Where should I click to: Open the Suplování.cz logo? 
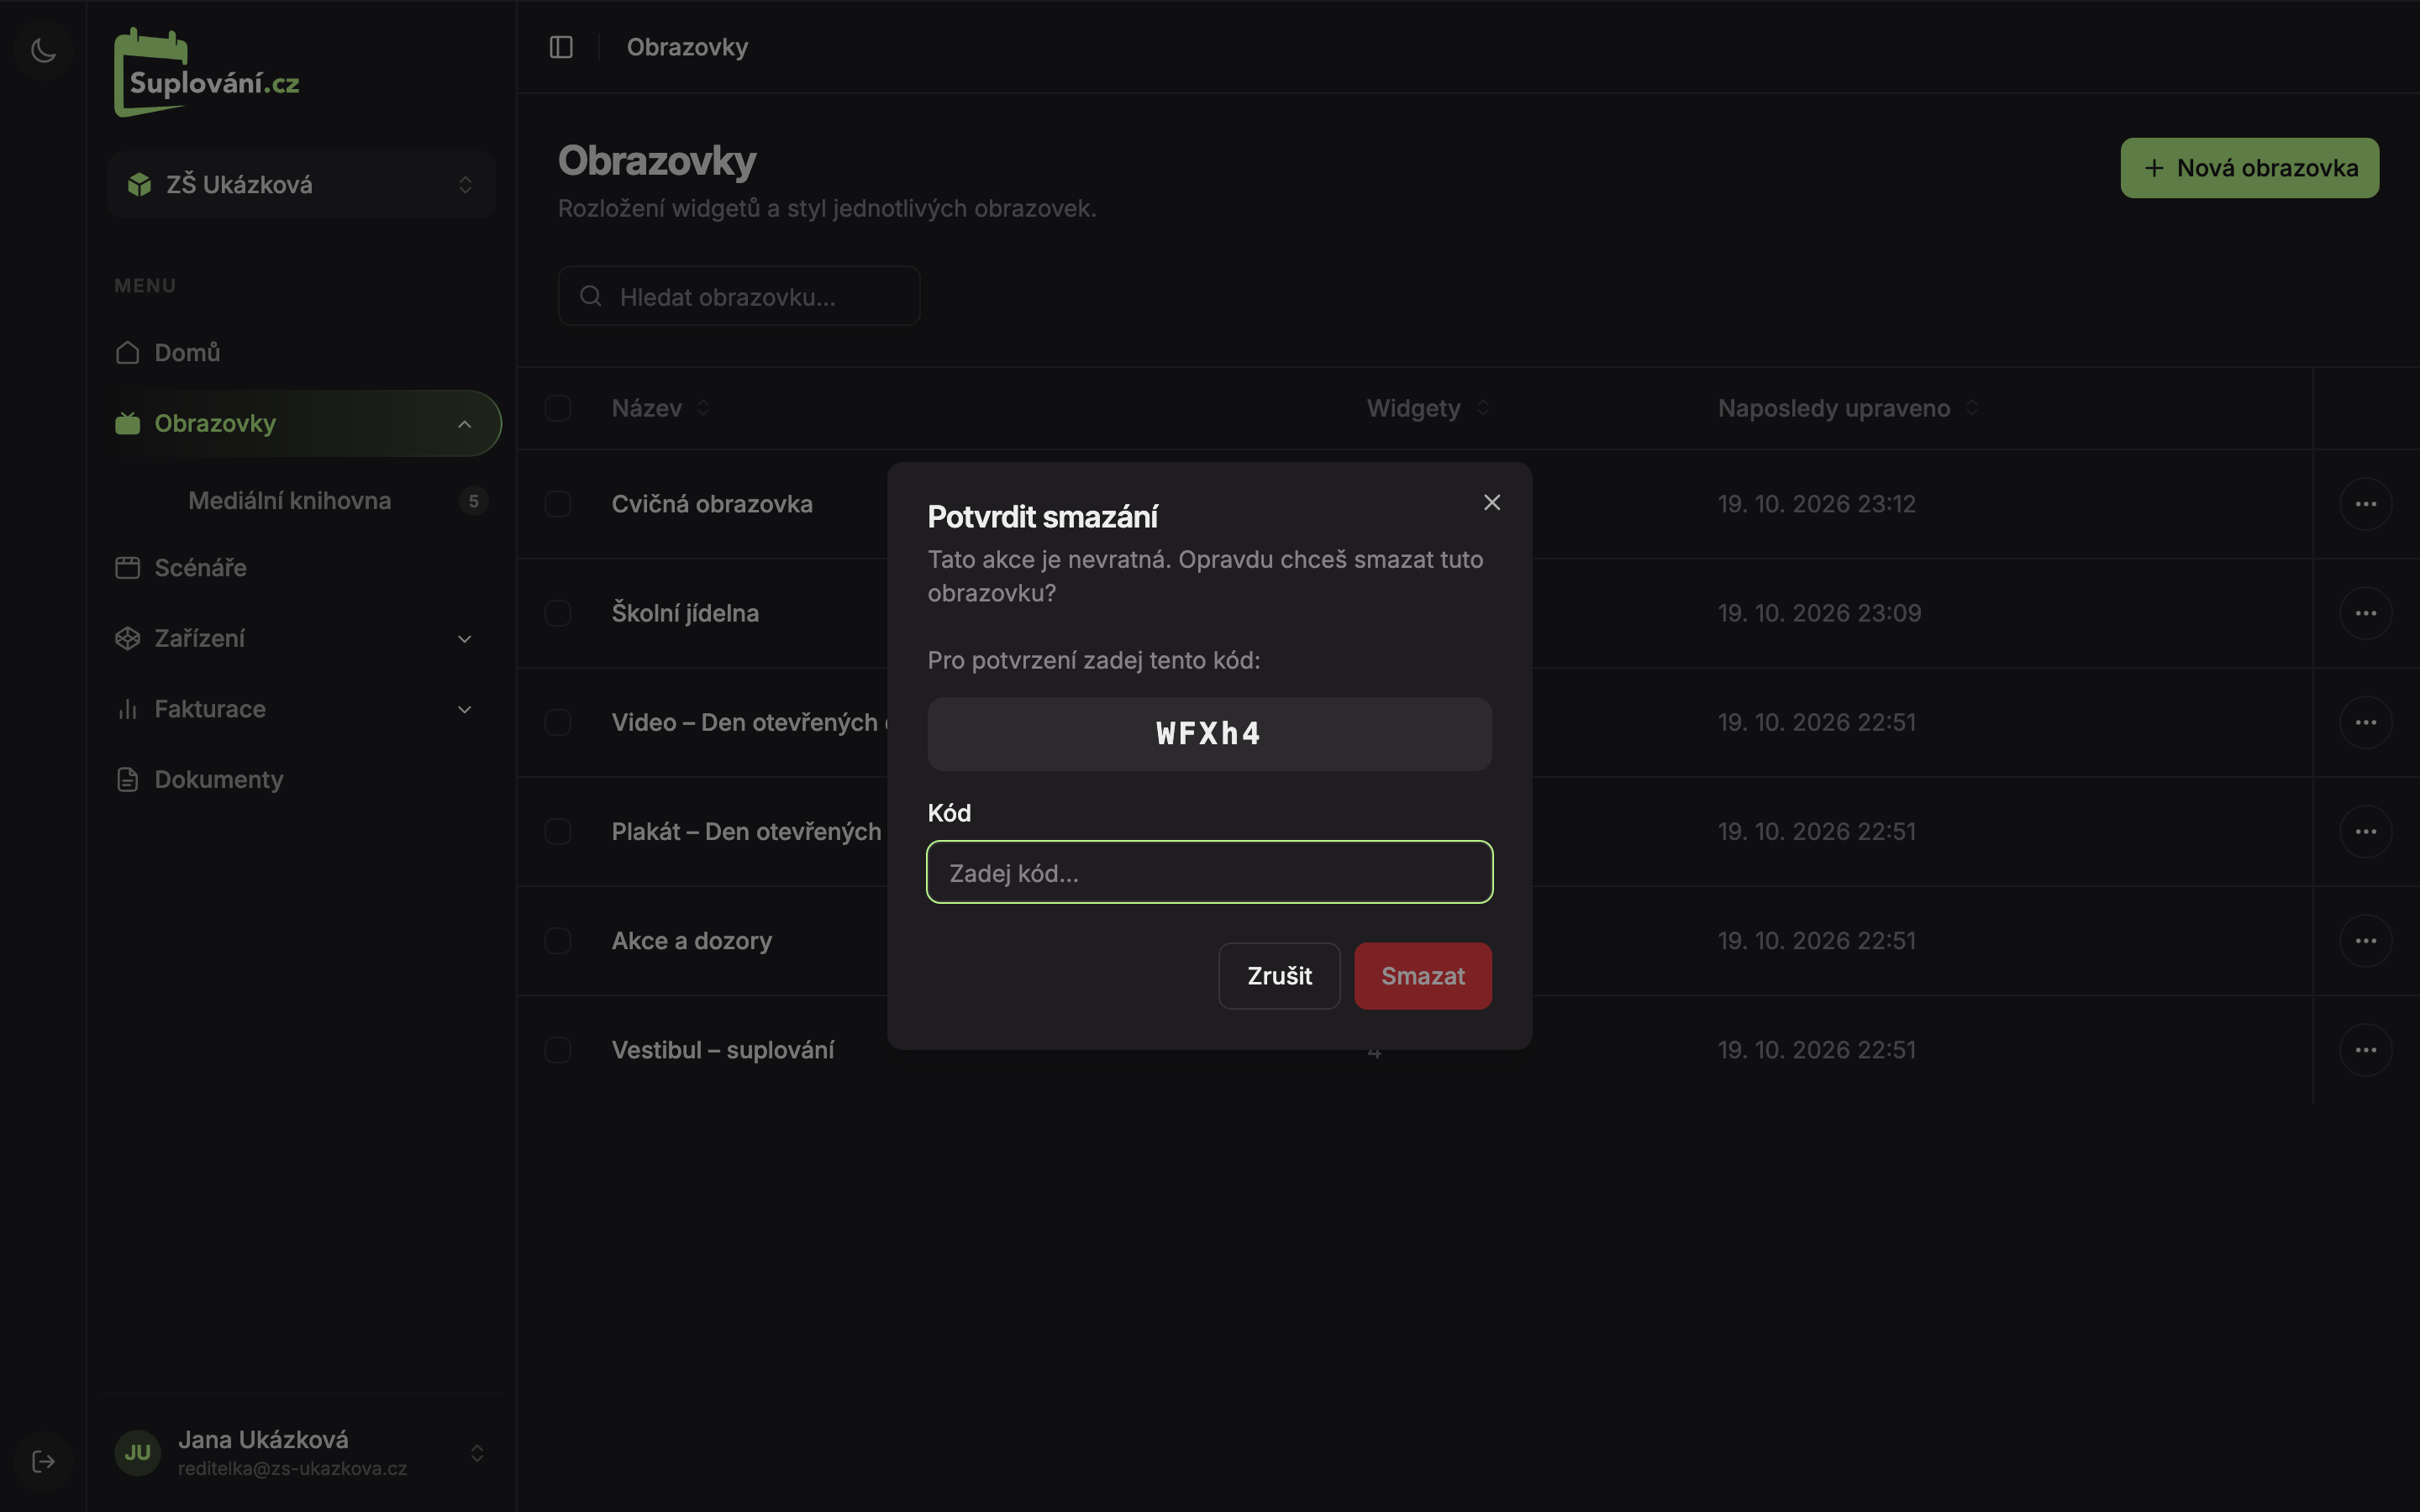pyautogui.click(x=207, y=73)
